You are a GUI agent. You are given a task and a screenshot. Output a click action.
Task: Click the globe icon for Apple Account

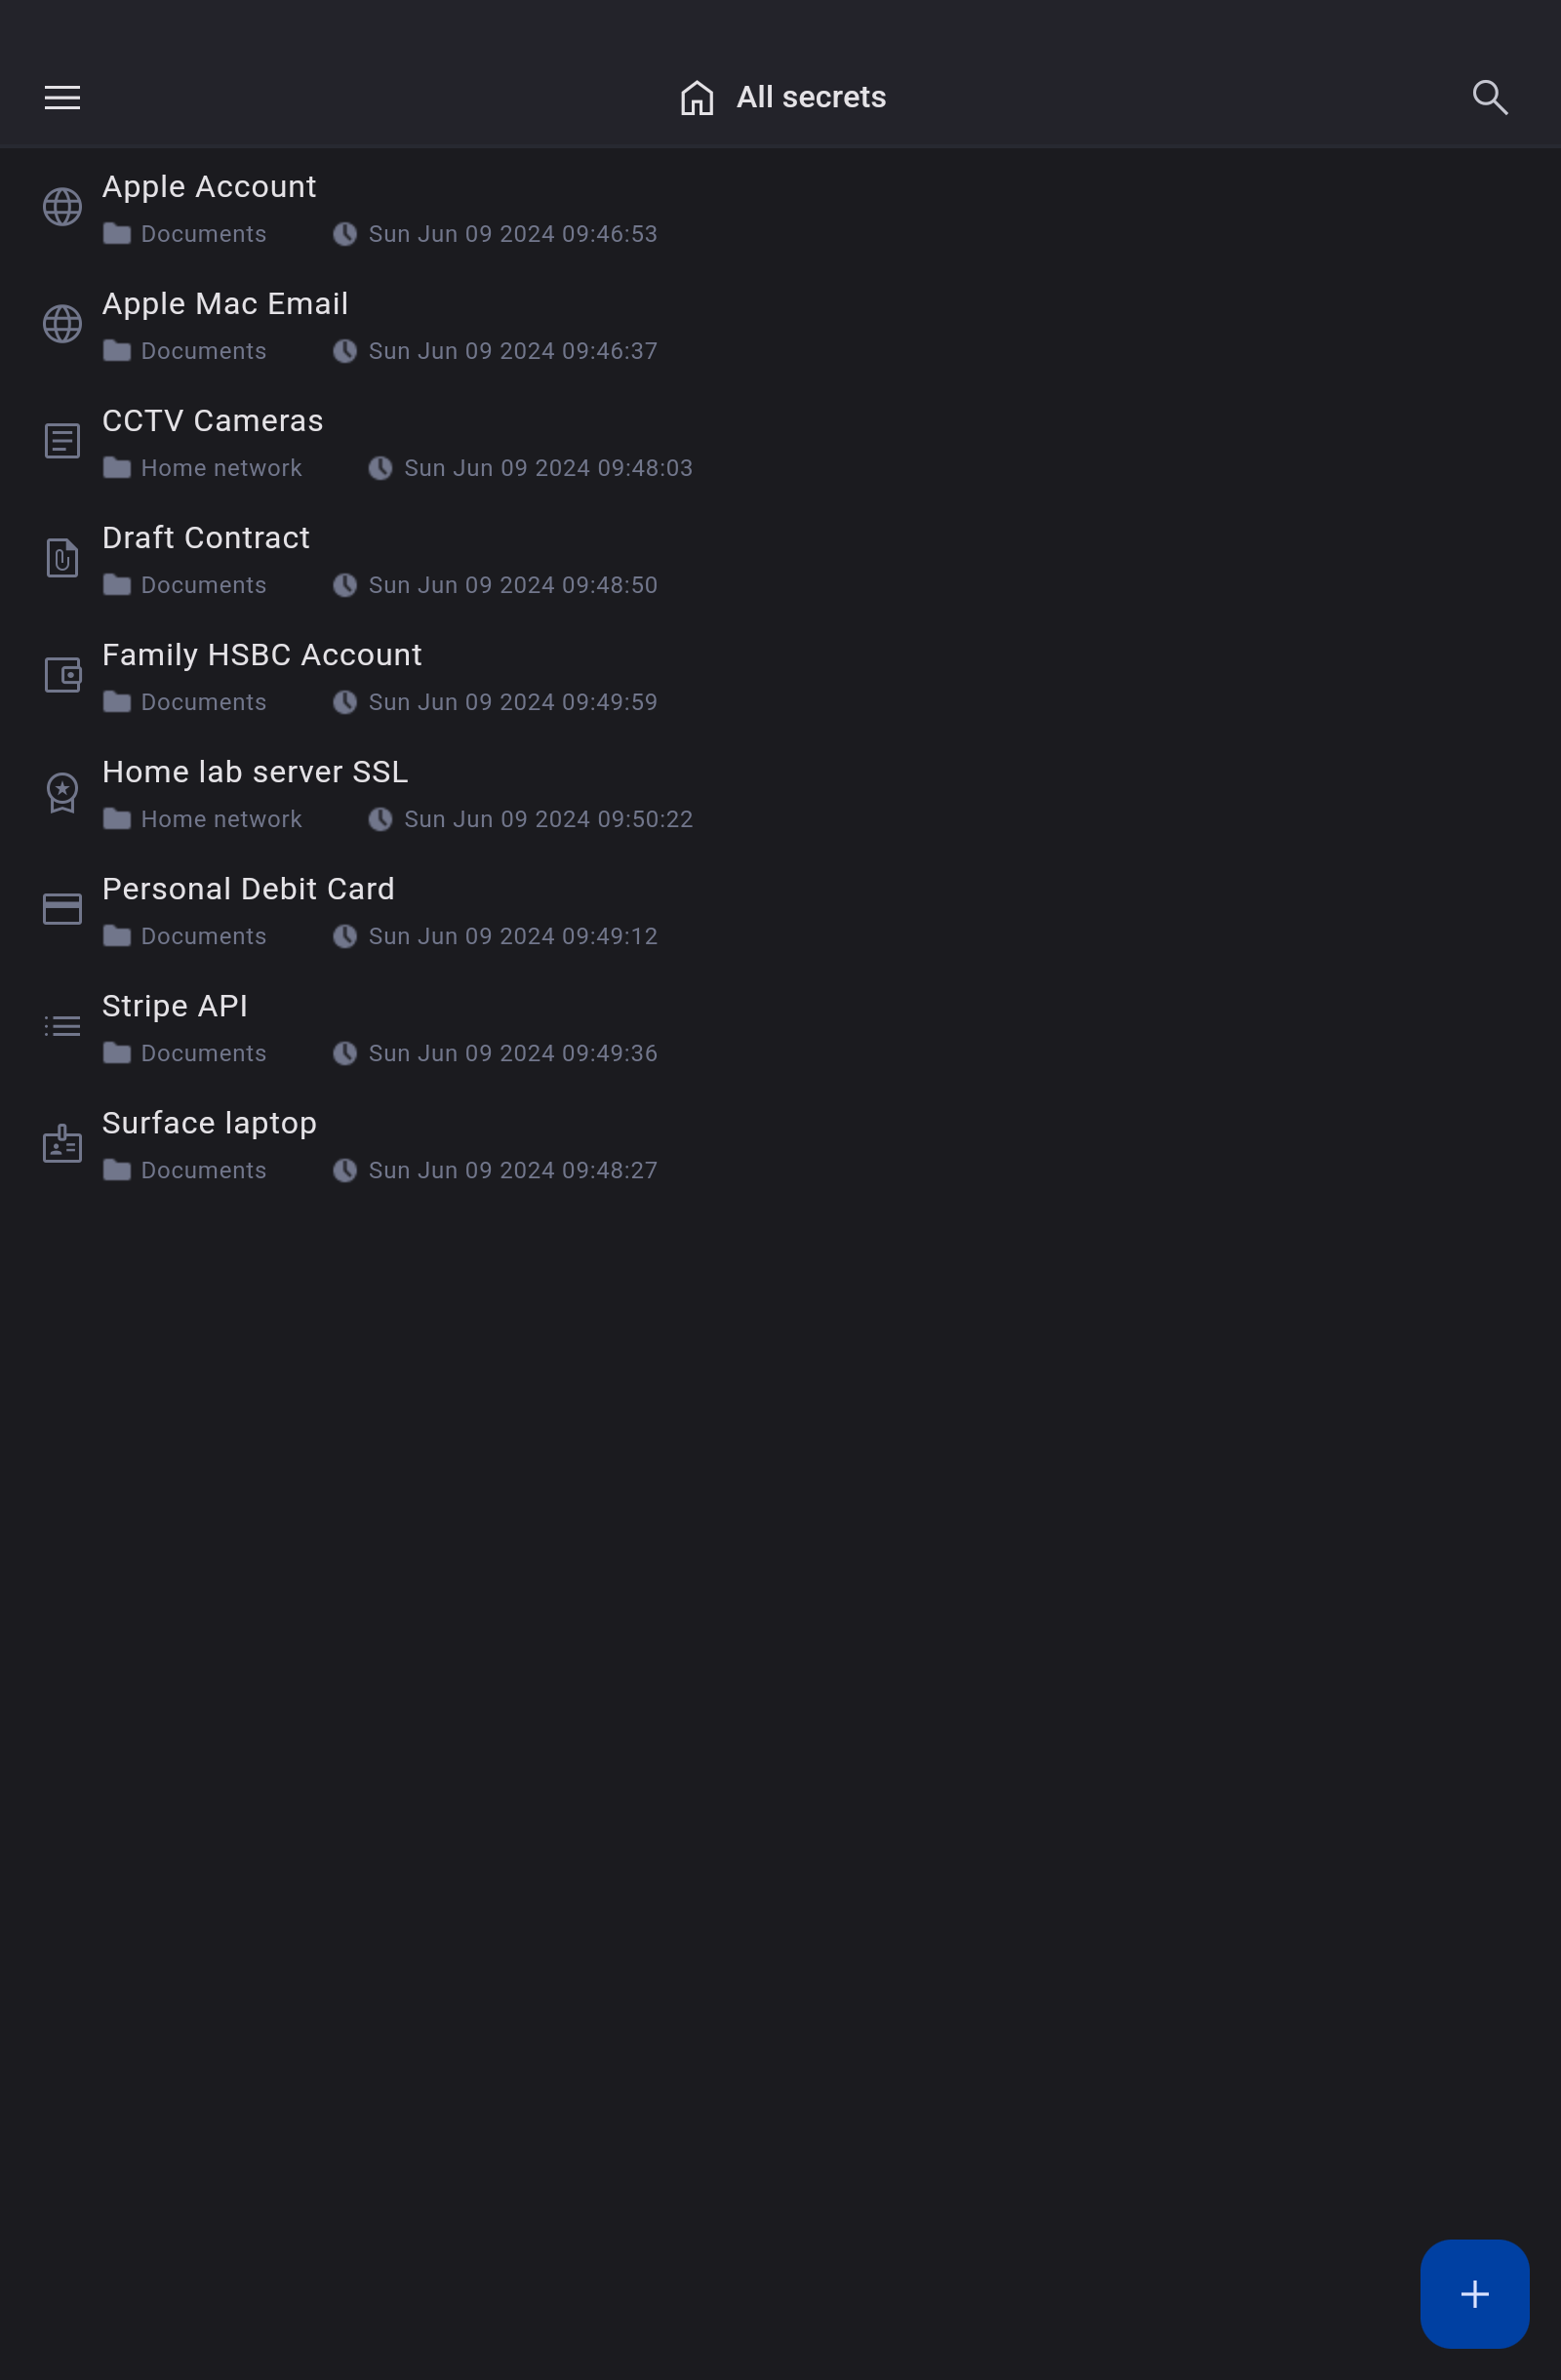click(x=62, y=207)
